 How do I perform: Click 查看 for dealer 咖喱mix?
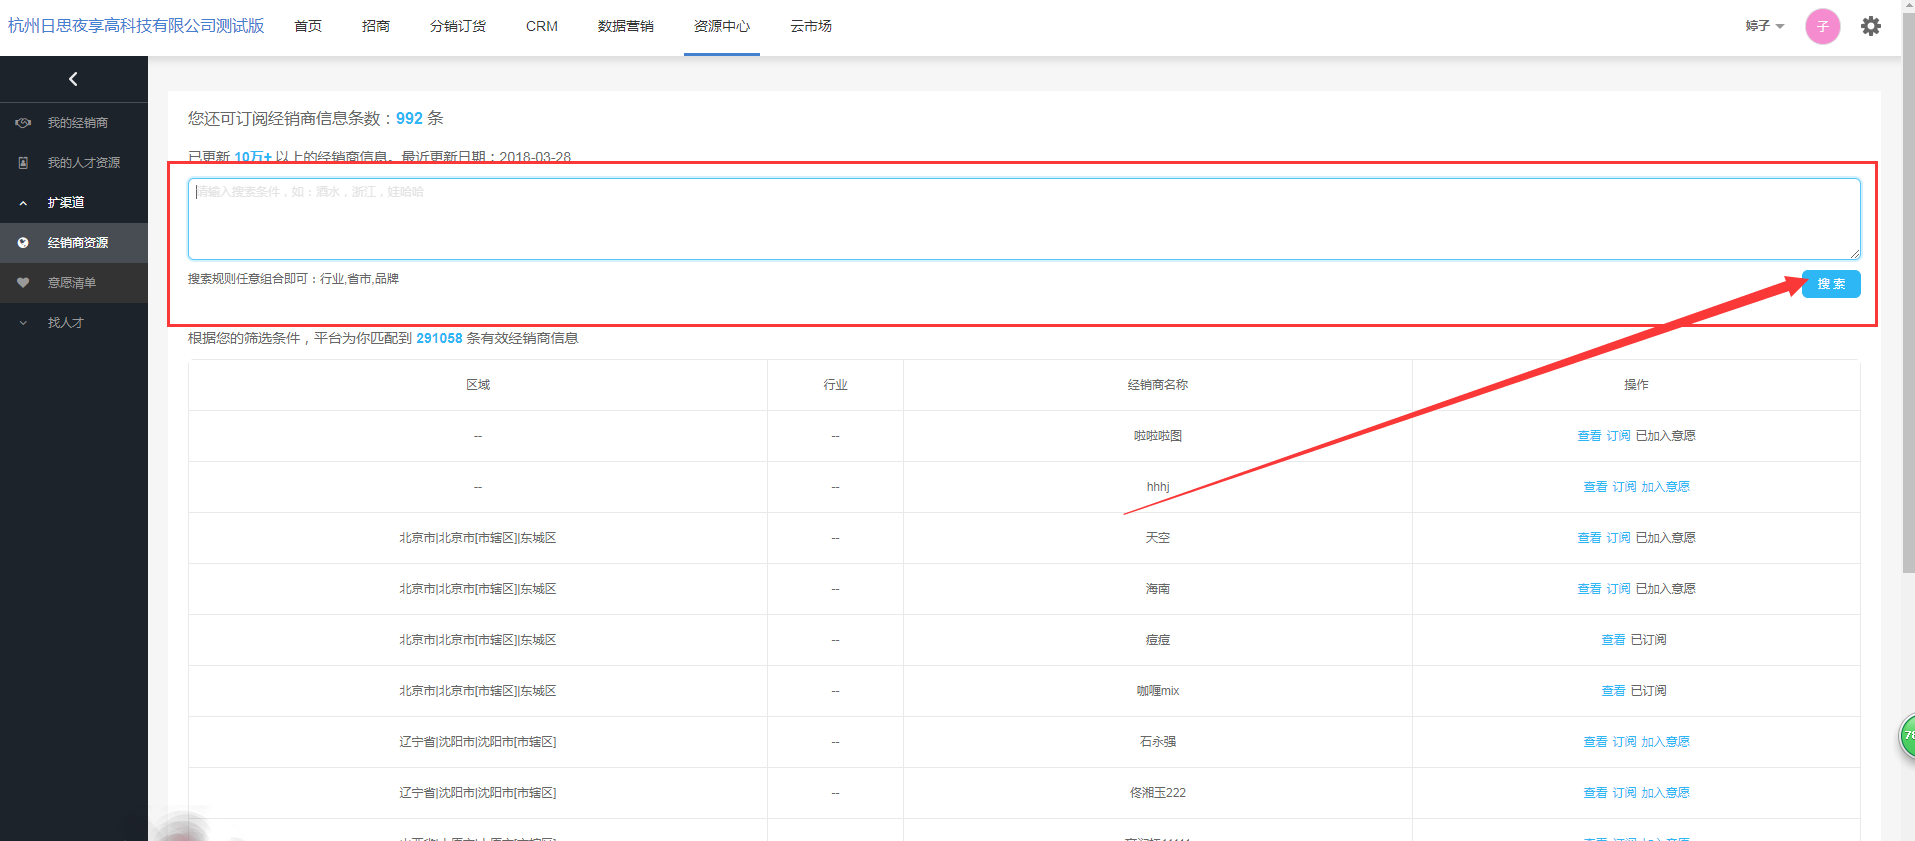(1612, 691)
